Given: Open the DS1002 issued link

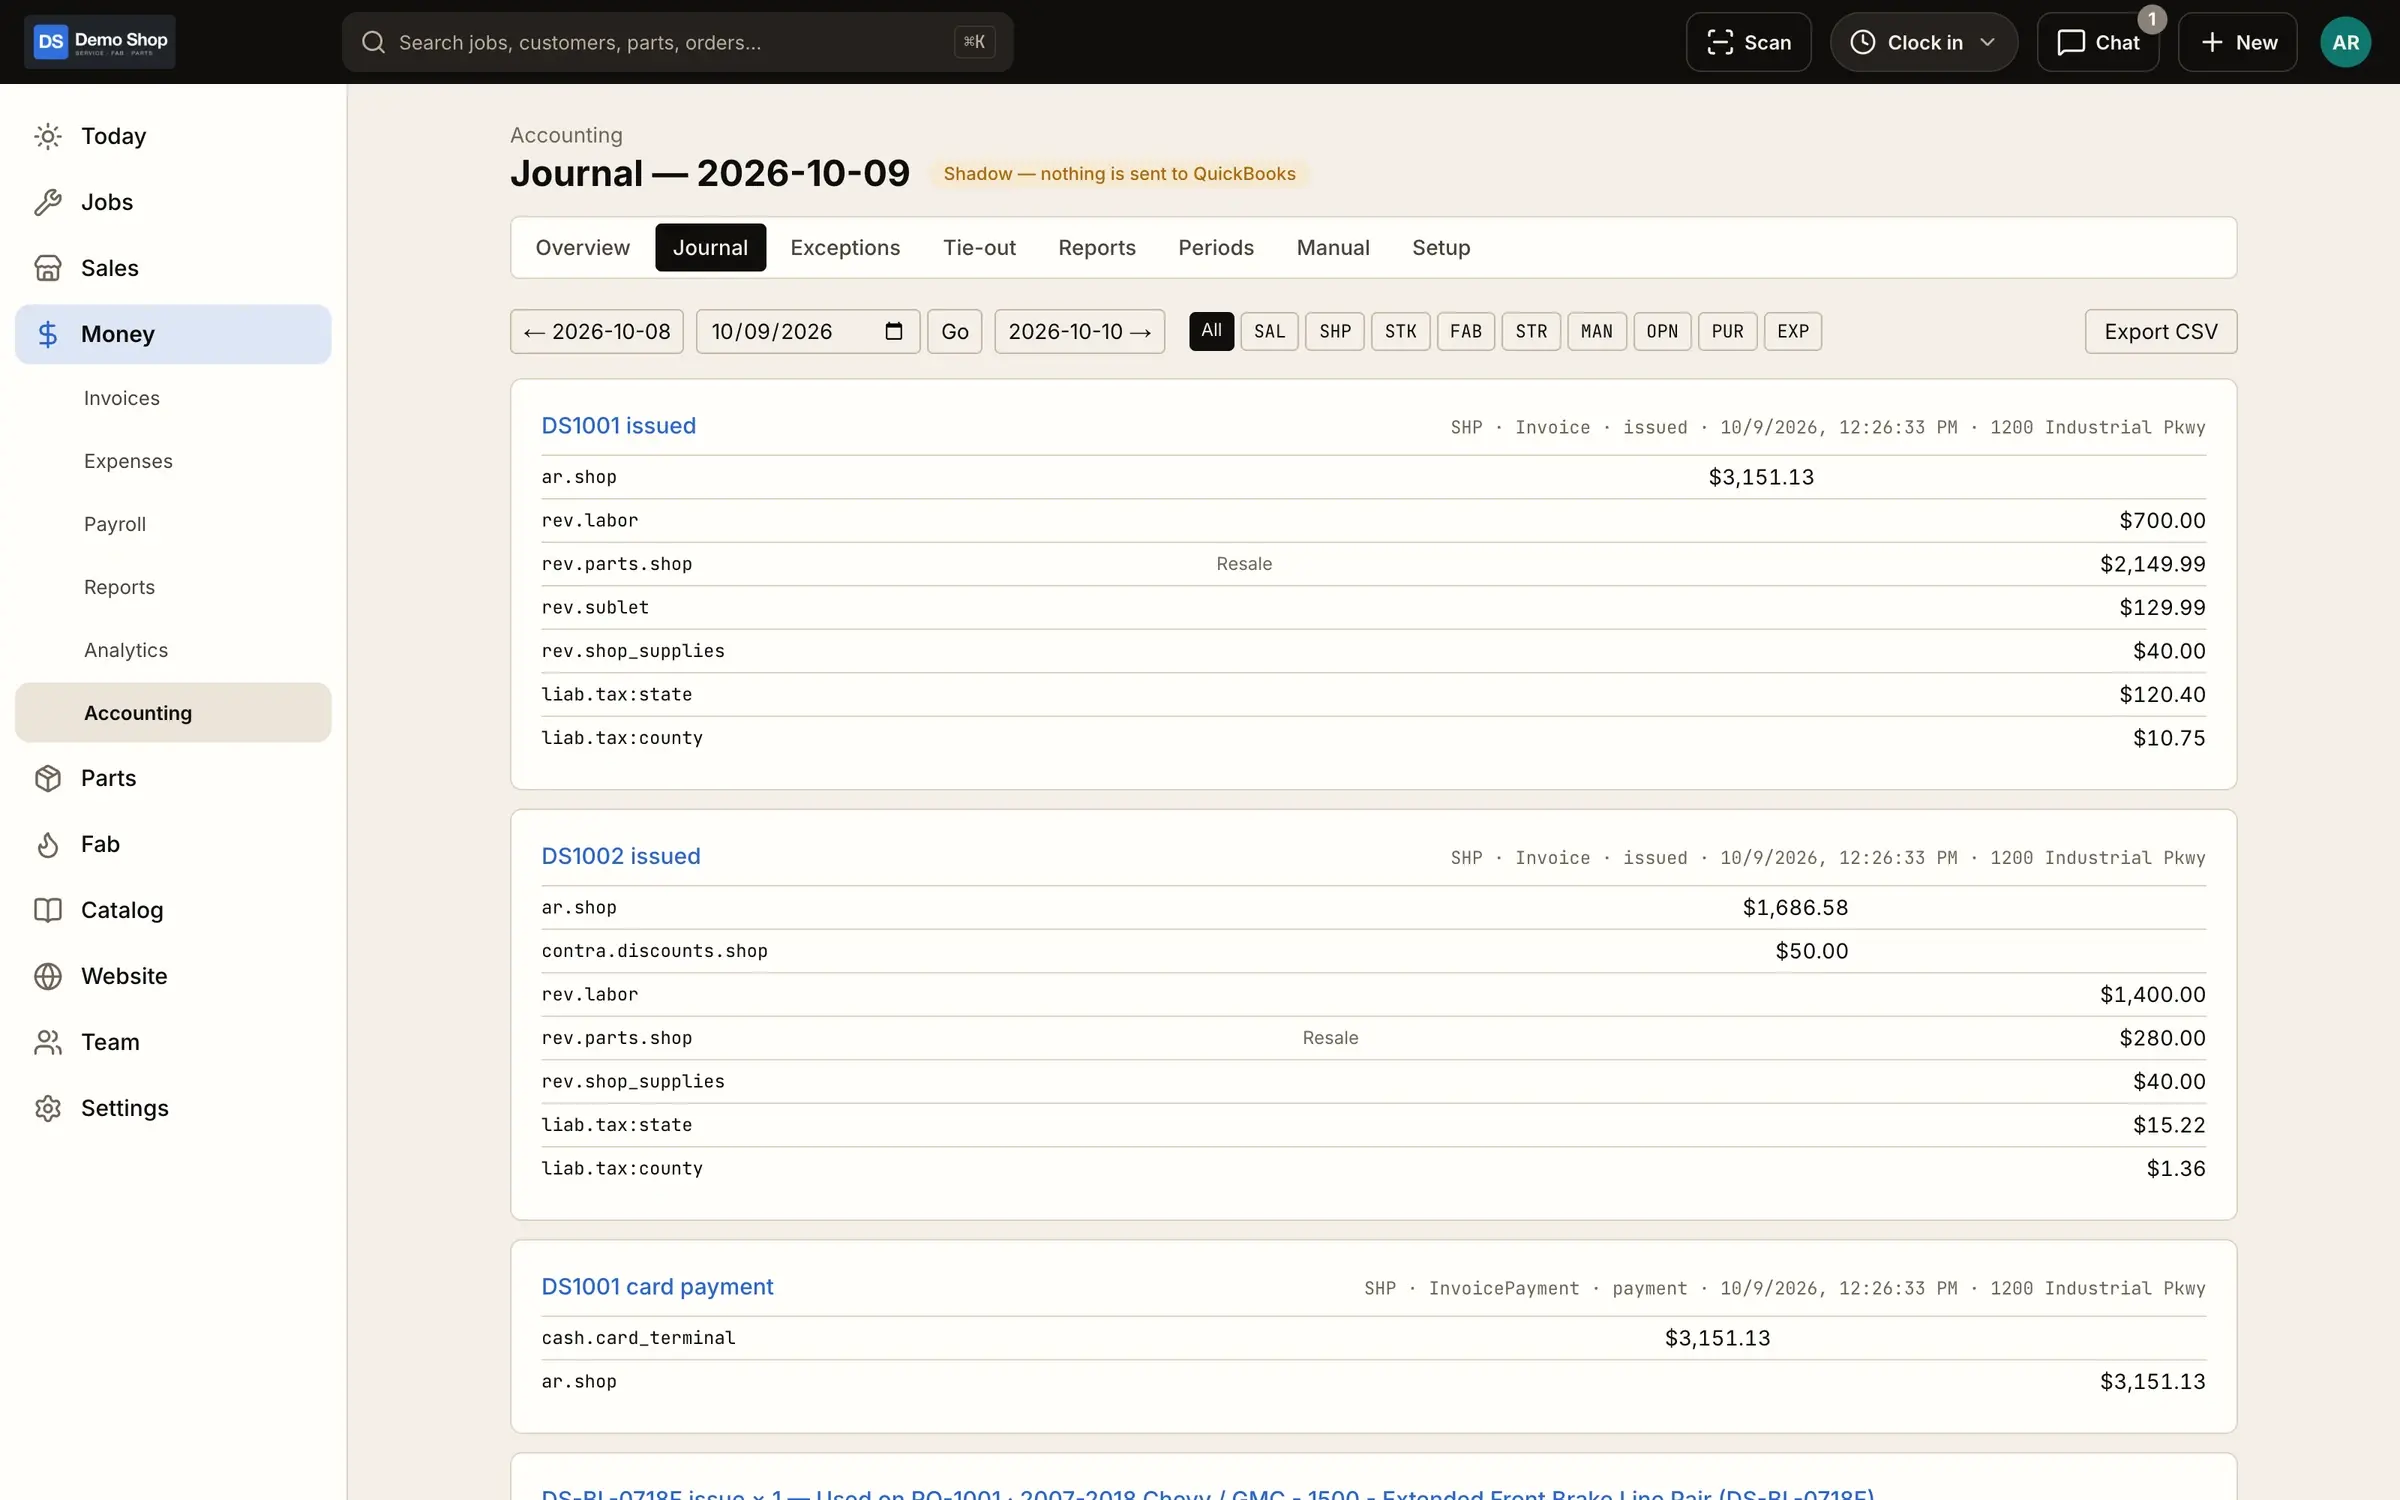Looking at the screenshot, I should click(620, 857).
